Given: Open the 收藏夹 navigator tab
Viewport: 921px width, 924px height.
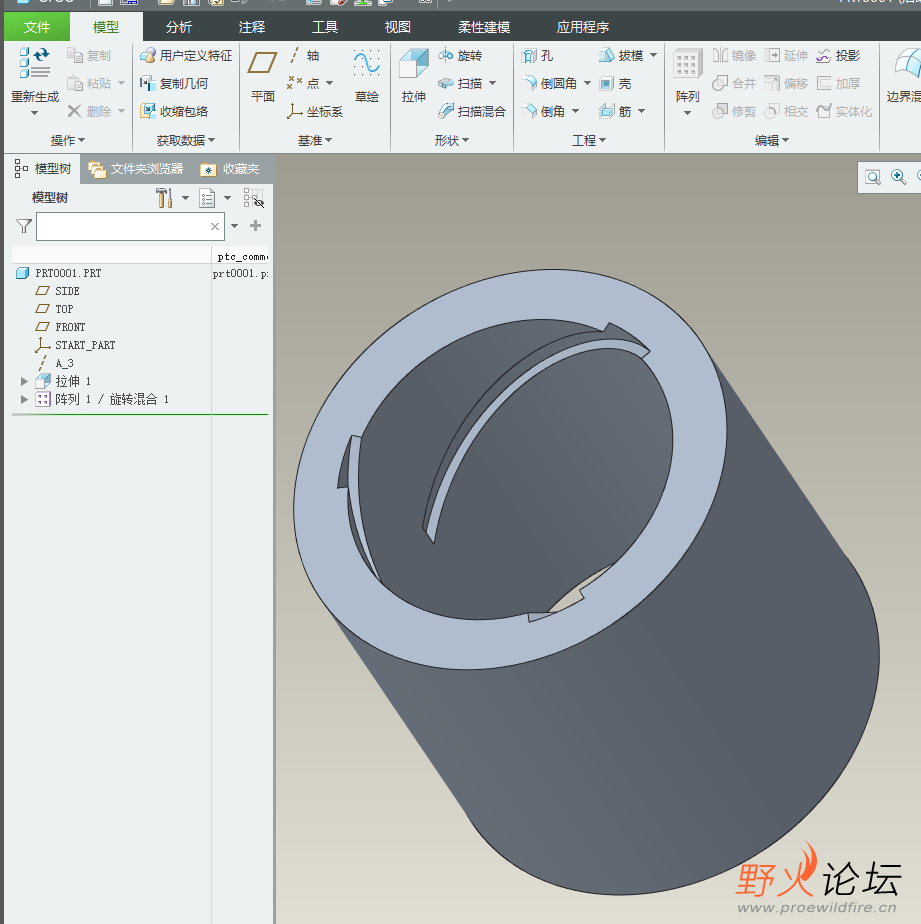Looking at the screenshot, I should click(230, 169).
